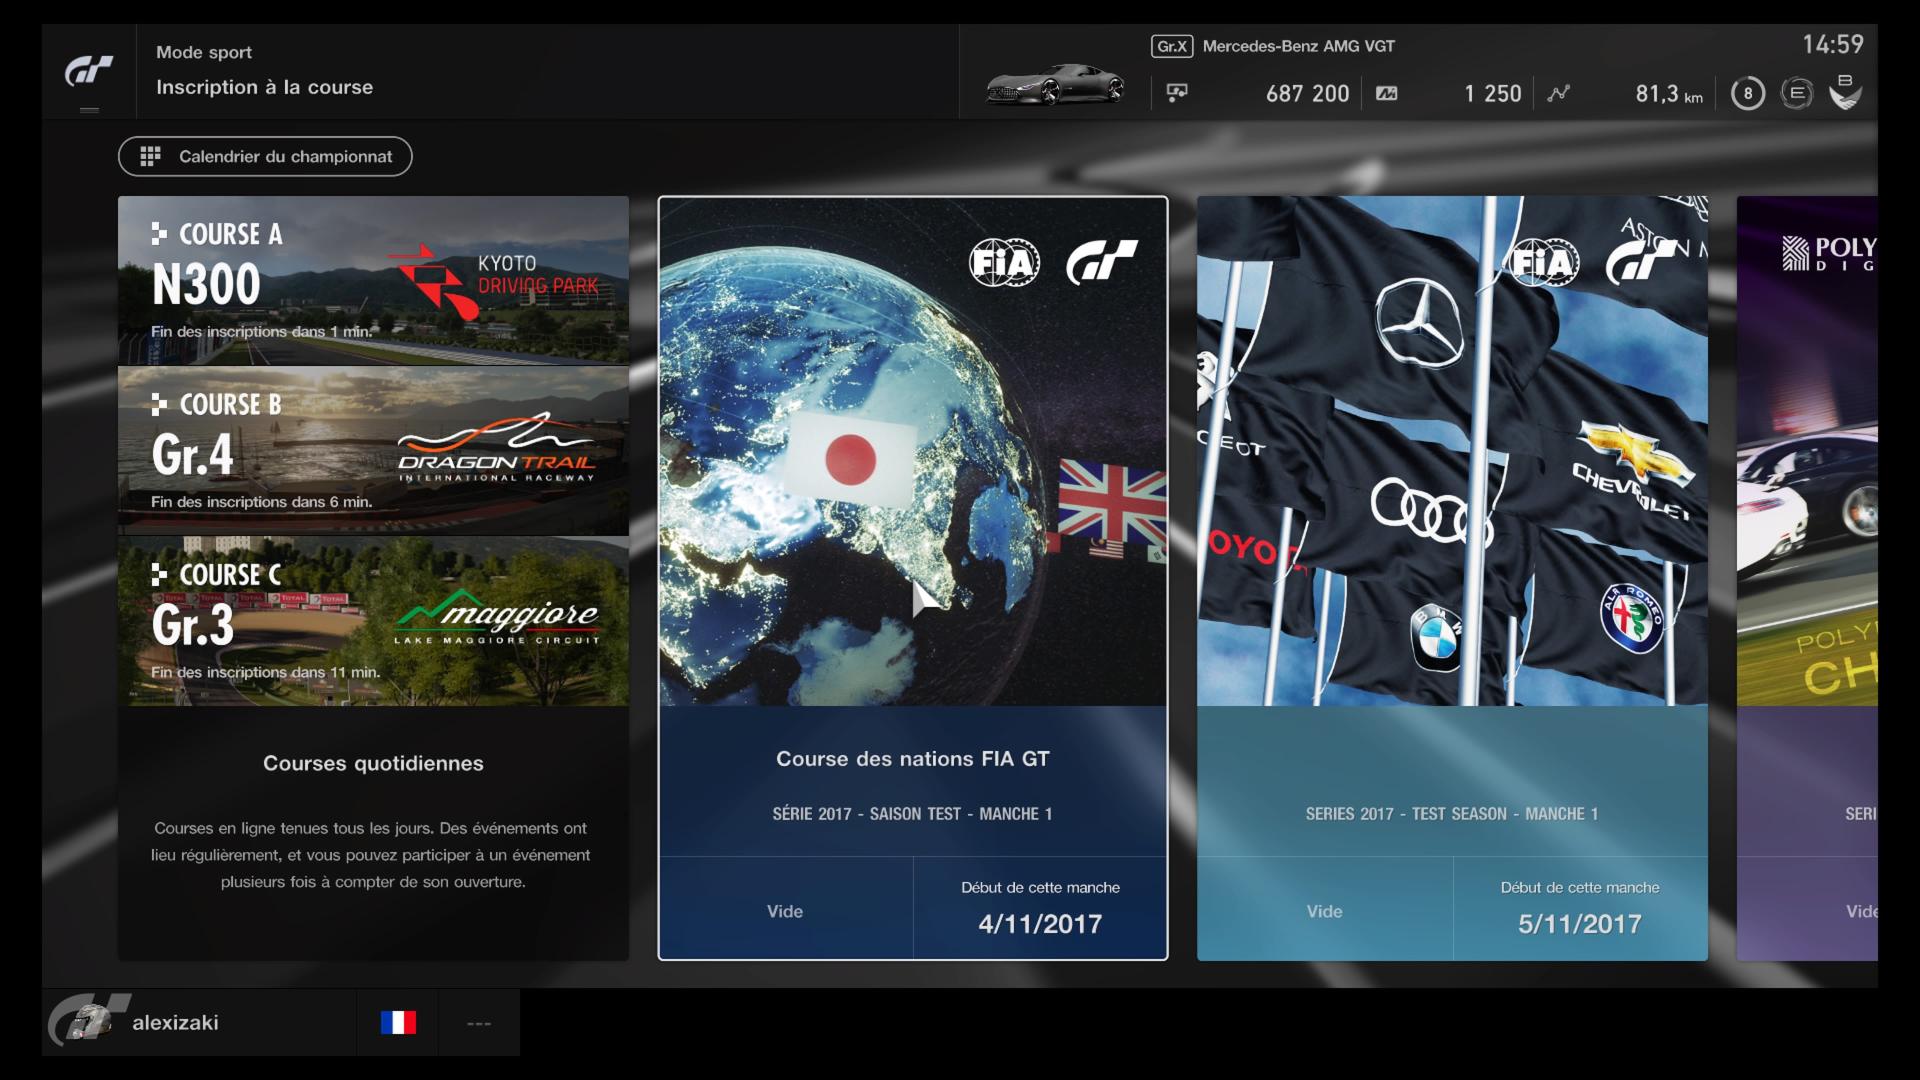Click the Gran Turismo logo in top-left

(x=89, y=71)
